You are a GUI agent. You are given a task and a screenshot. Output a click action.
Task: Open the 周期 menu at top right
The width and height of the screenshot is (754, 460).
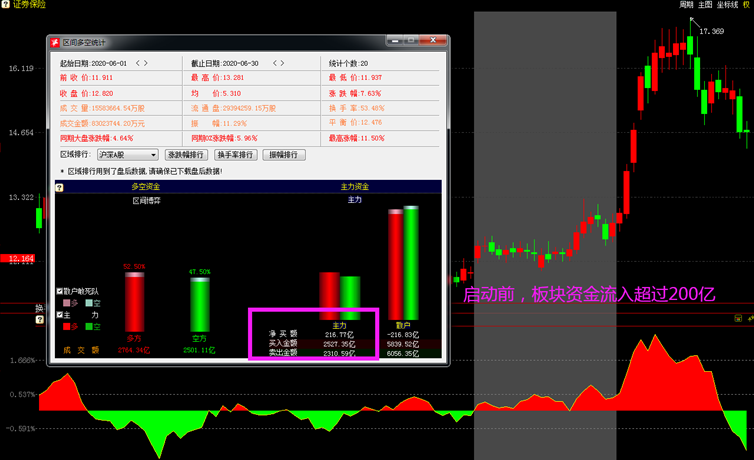click(x=686, y=5)
